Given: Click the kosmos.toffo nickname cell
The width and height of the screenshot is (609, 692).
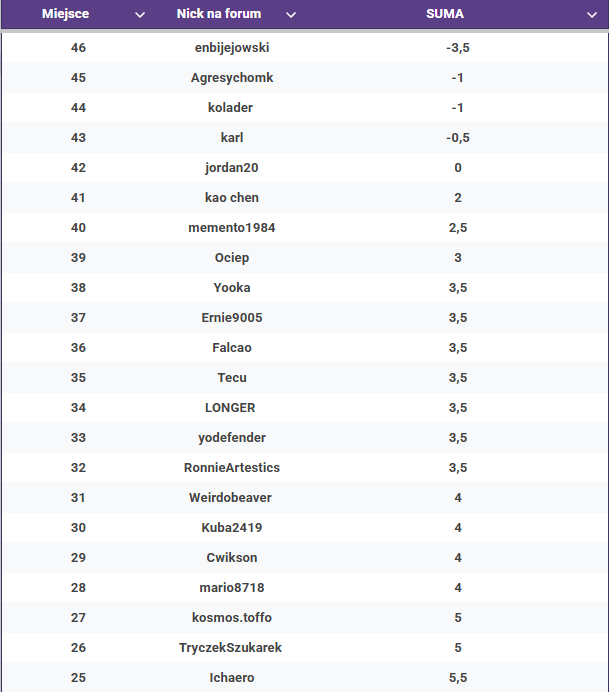Looking at the screenshot, I should pyautogui.click(x=232, y=618).
